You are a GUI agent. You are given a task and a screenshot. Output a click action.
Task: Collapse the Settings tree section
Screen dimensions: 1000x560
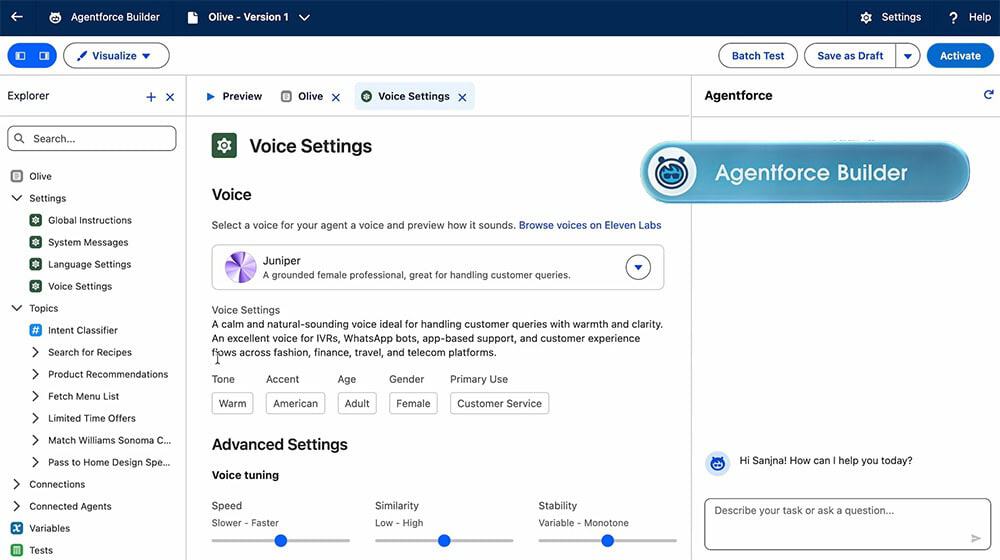click(17, 198)
